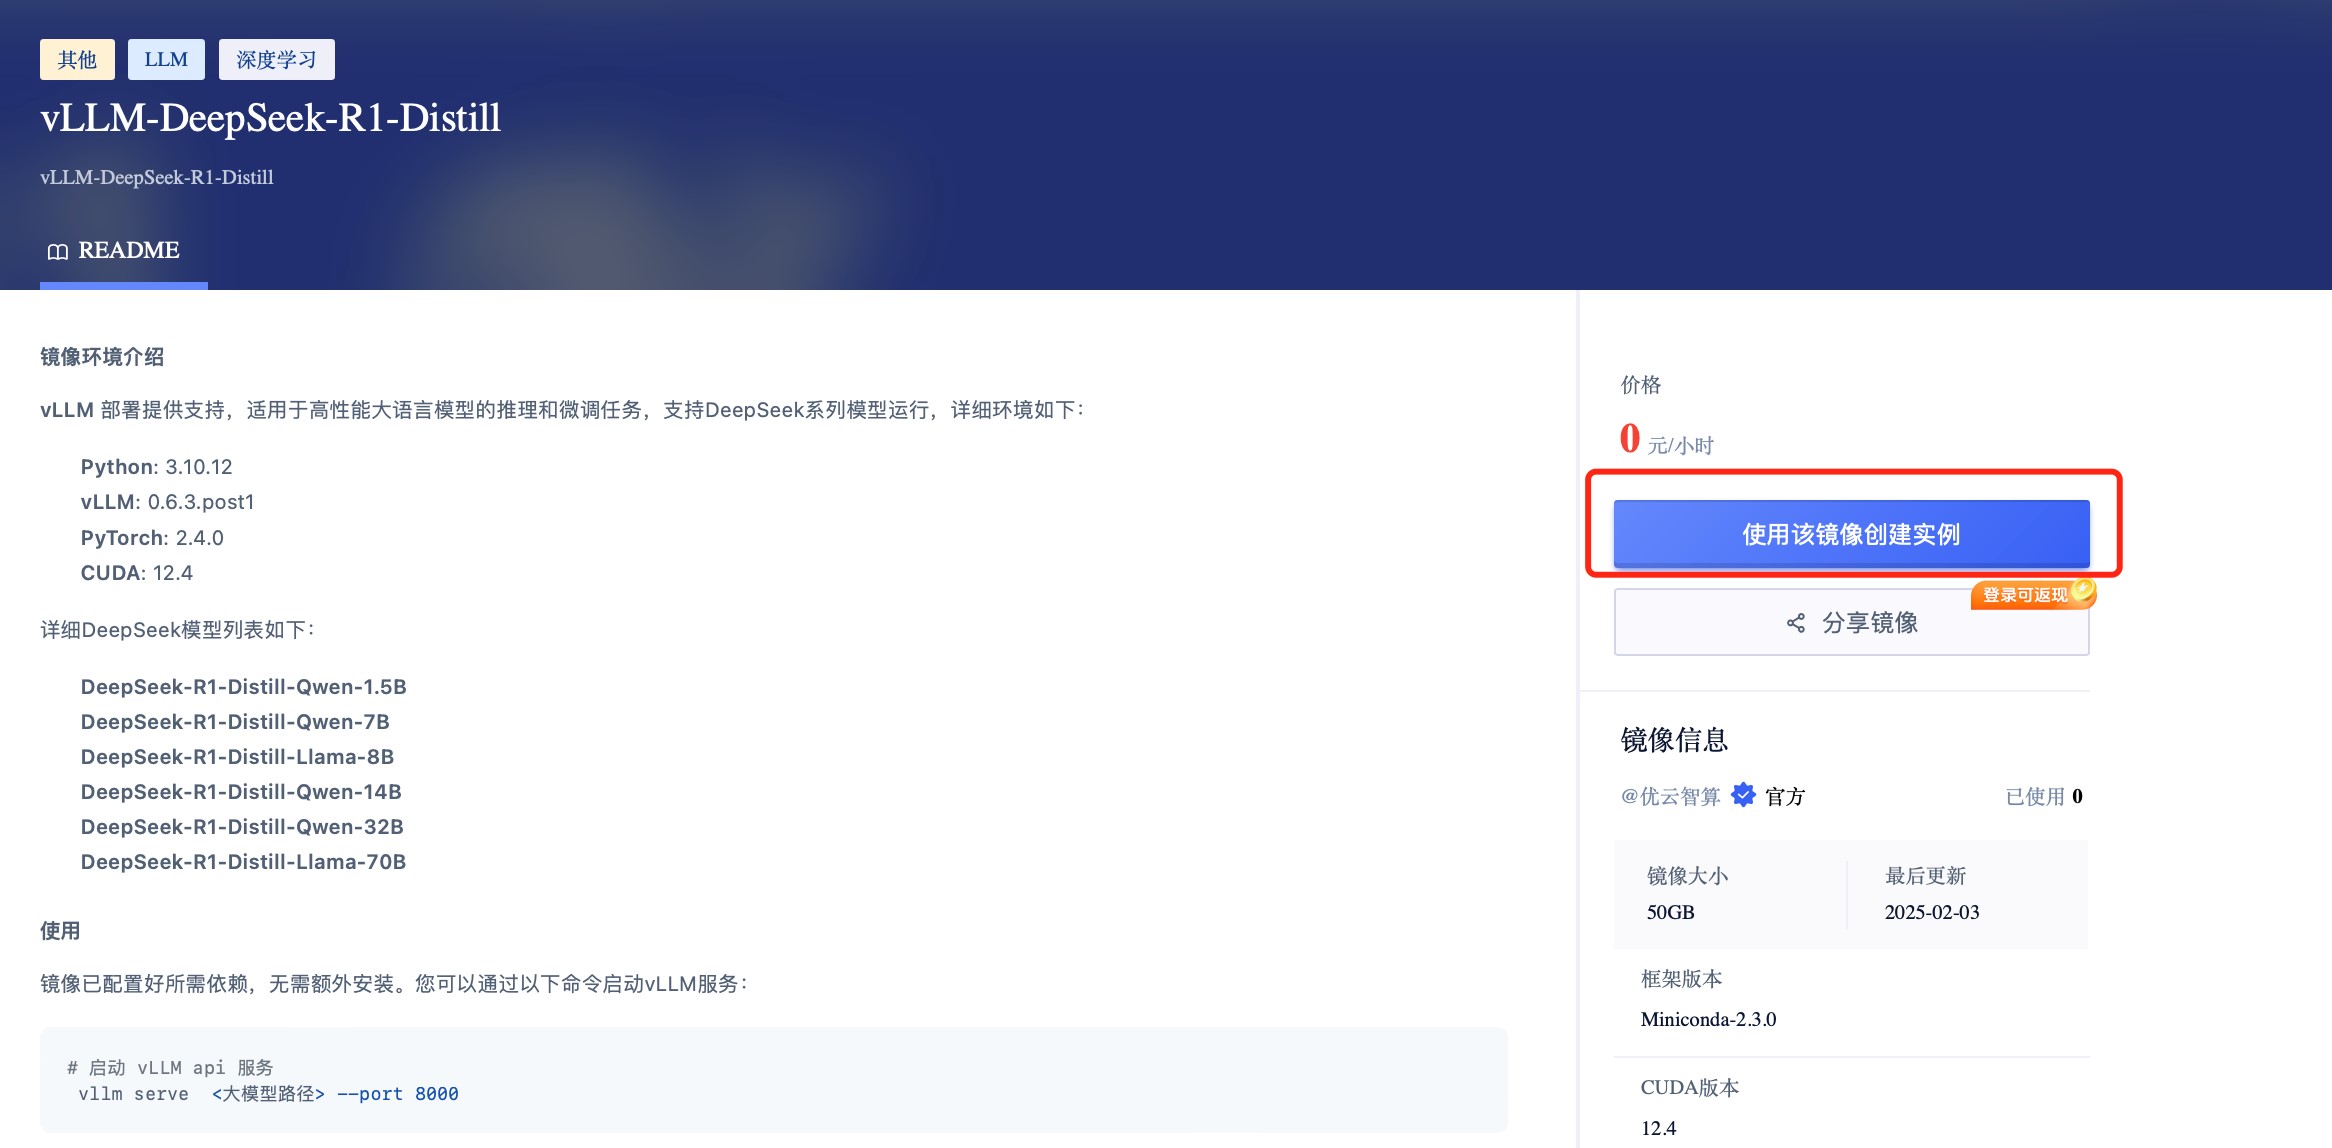Screen dimensions: 2332x1148
Task: Click the 官方 label
Action: [x=1785, y=796]
